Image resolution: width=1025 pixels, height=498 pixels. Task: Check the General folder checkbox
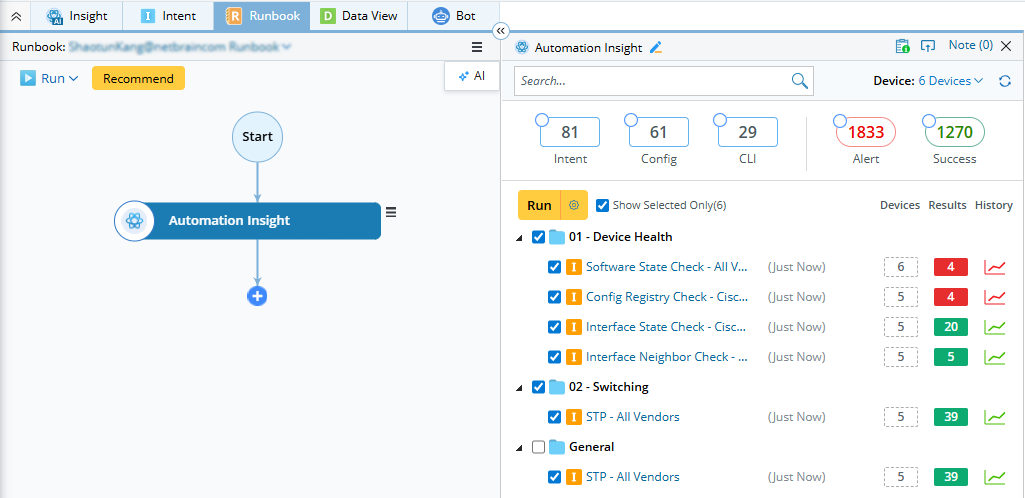tap(539, 447)
